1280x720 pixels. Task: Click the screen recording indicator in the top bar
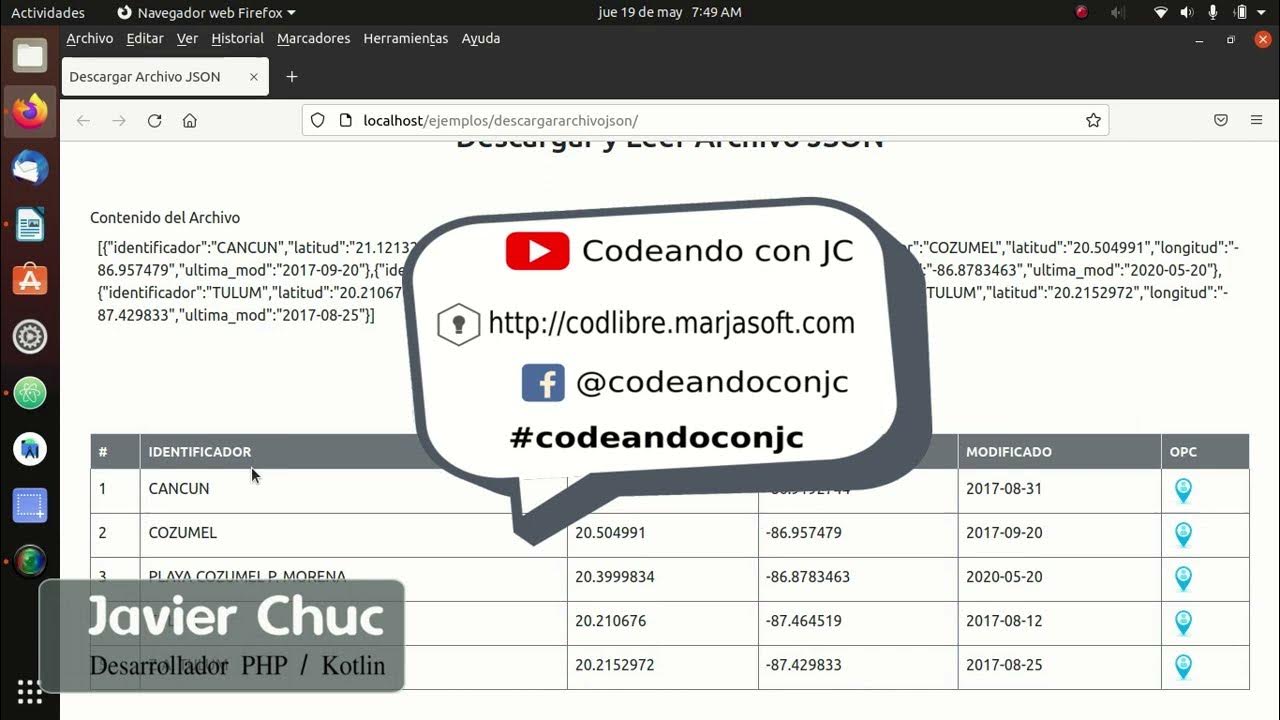click(x=1081, y=13)
